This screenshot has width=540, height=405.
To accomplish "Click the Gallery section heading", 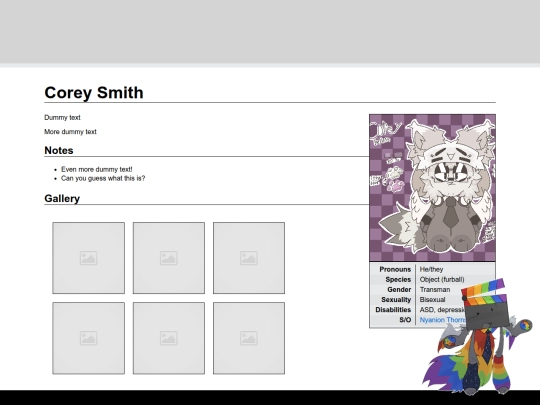I will pos(62,199).
